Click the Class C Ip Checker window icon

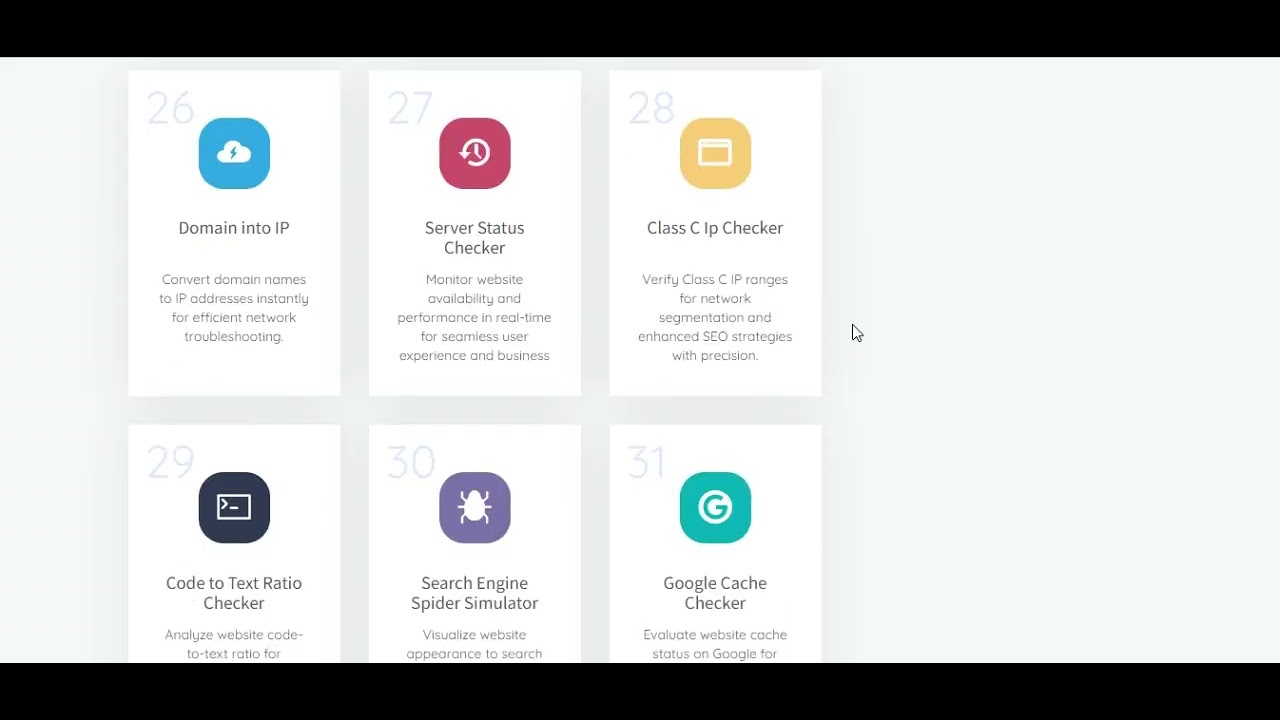click(x=715, y=153)
